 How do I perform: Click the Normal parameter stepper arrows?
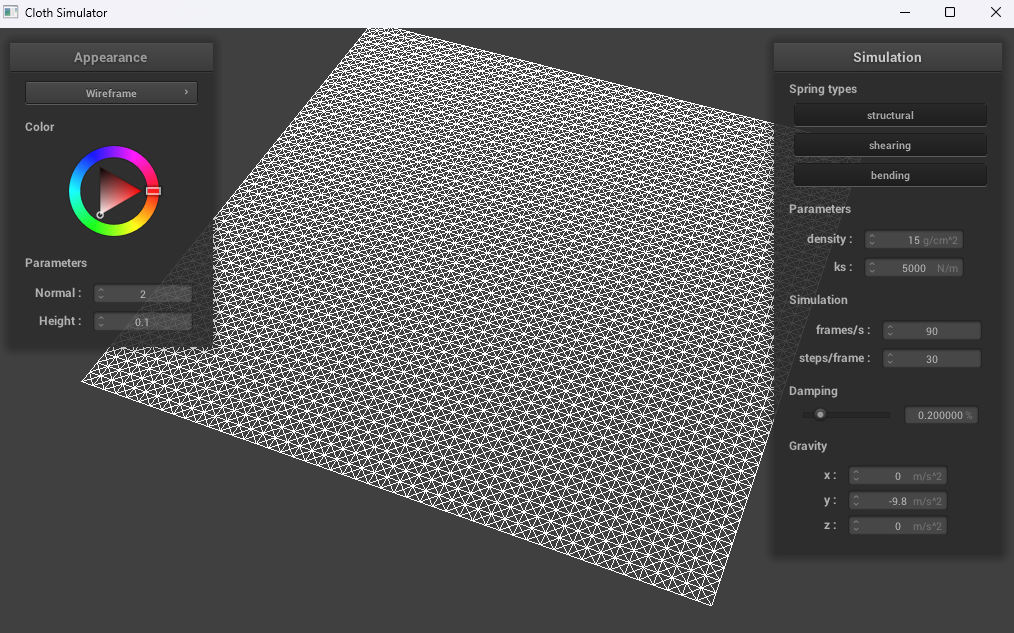pos(101,294)
